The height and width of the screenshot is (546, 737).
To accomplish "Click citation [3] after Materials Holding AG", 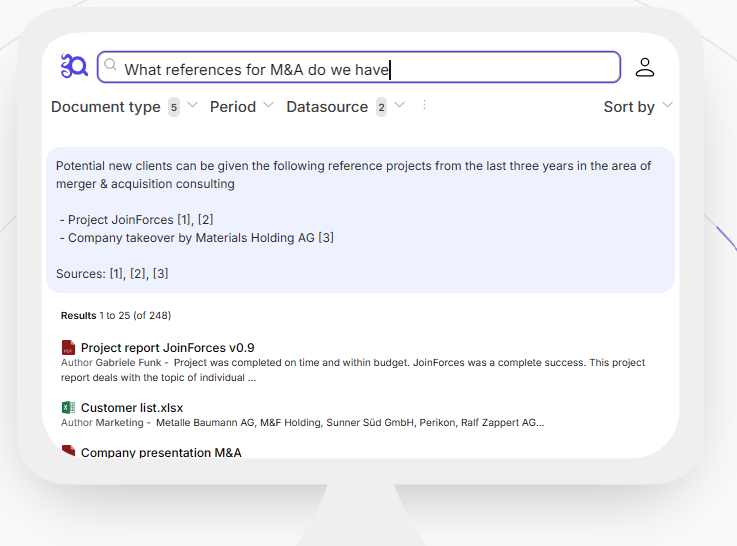I will pos(326,237).
